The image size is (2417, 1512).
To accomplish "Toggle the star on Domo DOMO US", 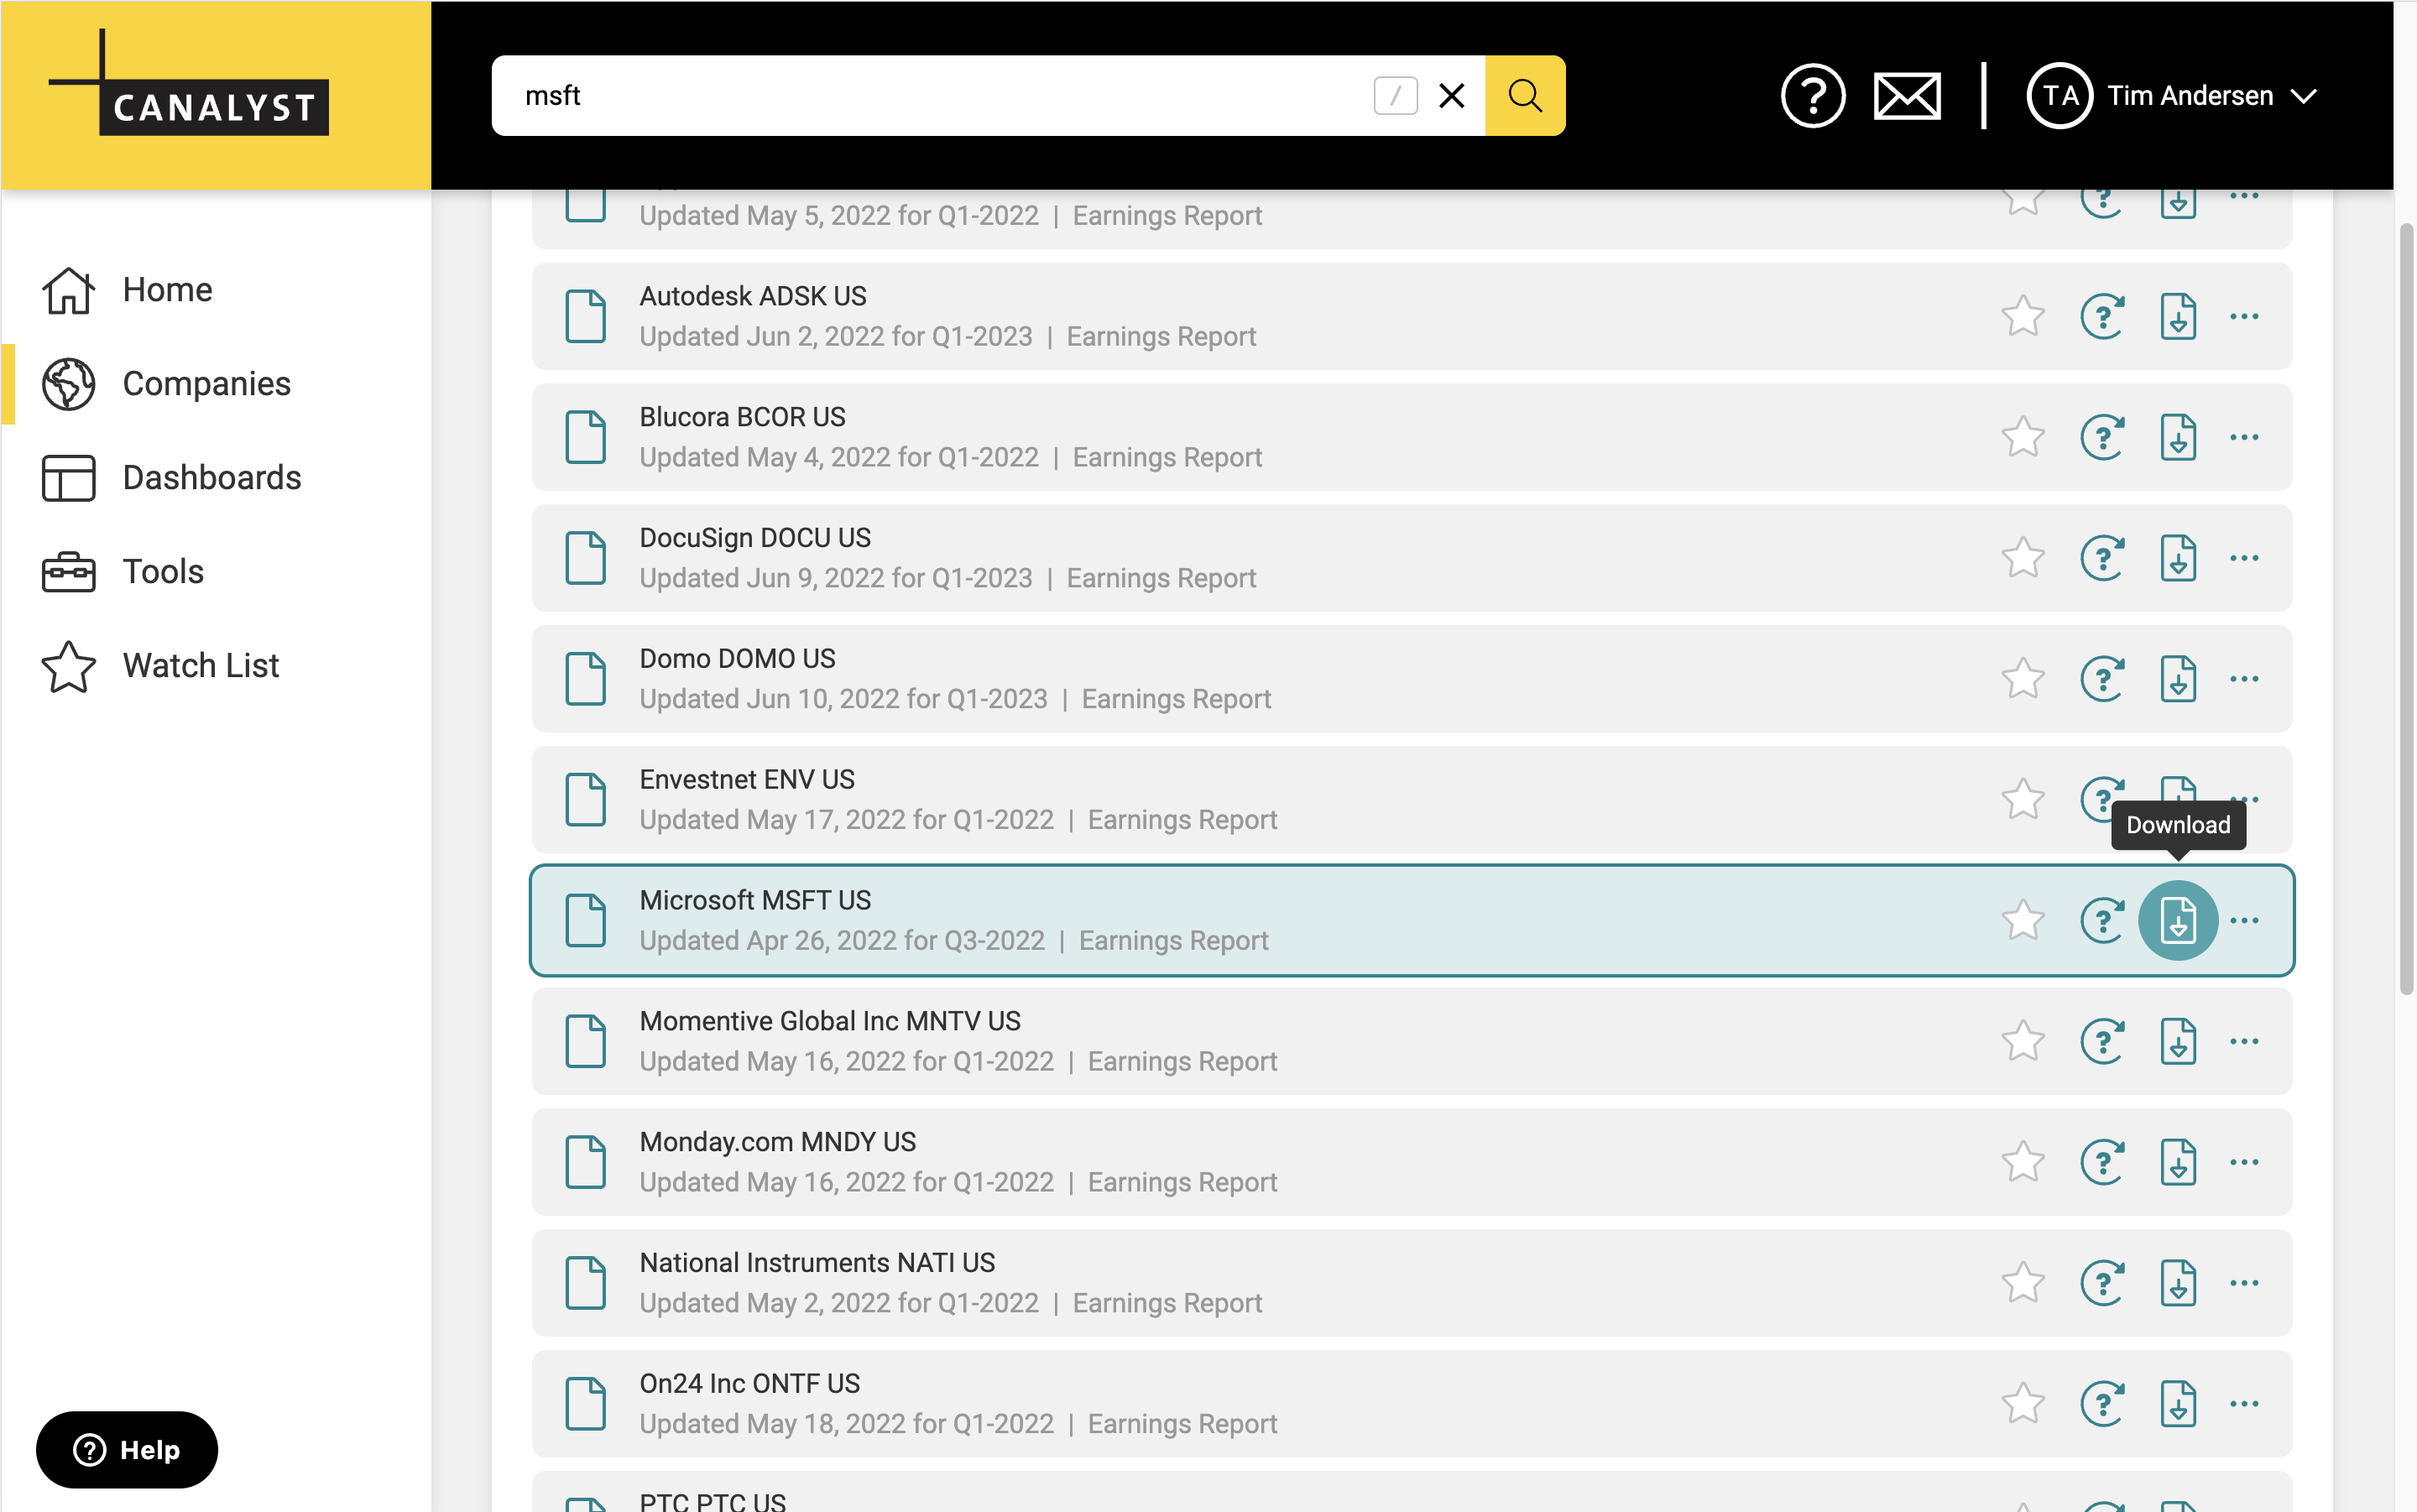I will point(2022,679).
